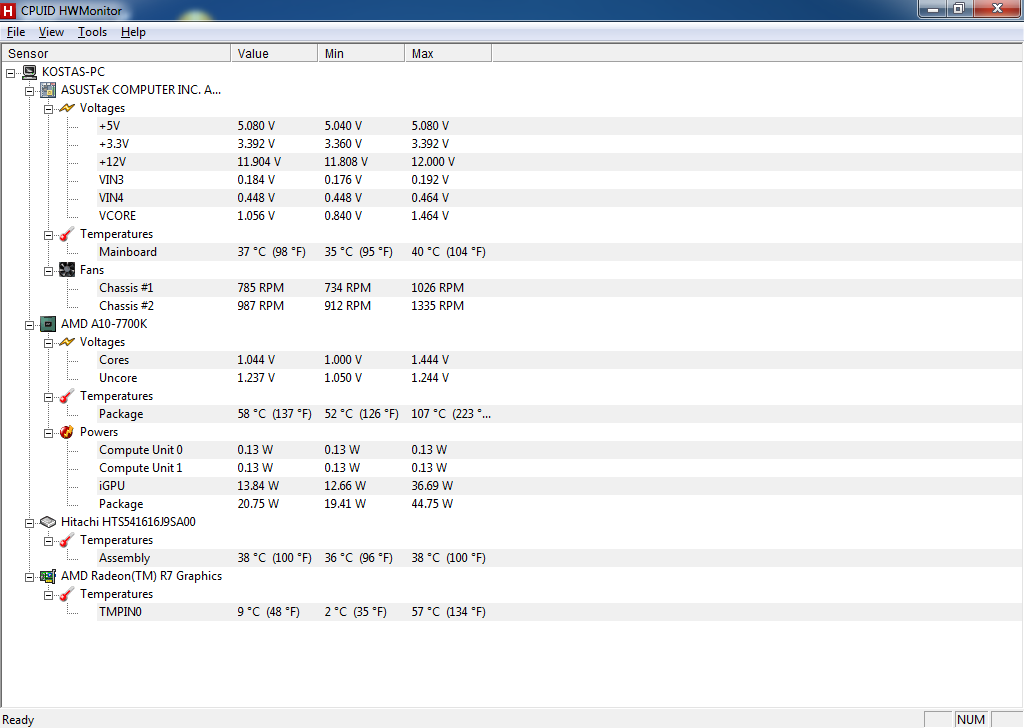
Task: Select the Assembly temperature row
Action: coord(560,558)
